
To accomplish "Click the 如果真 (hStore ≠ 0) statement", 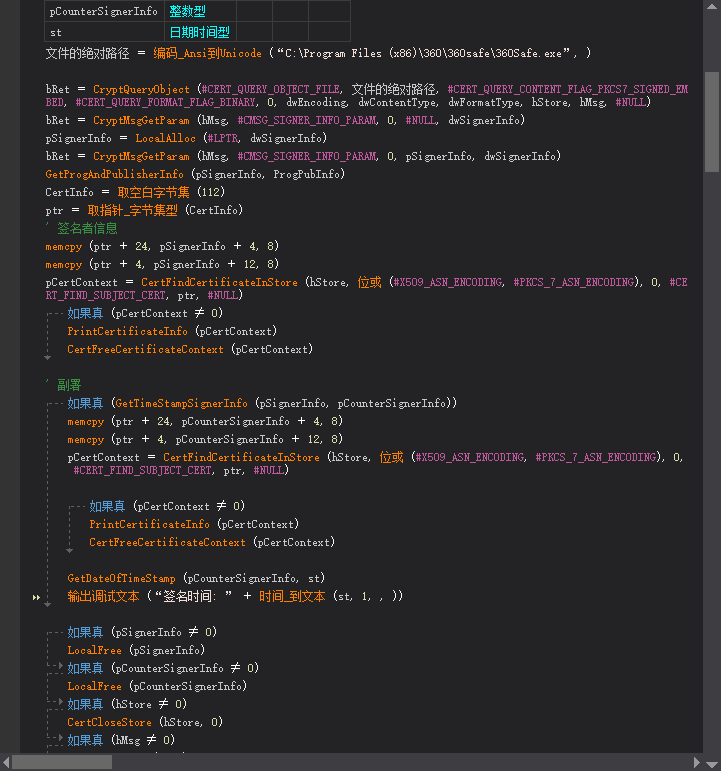I will coord(127,704).
